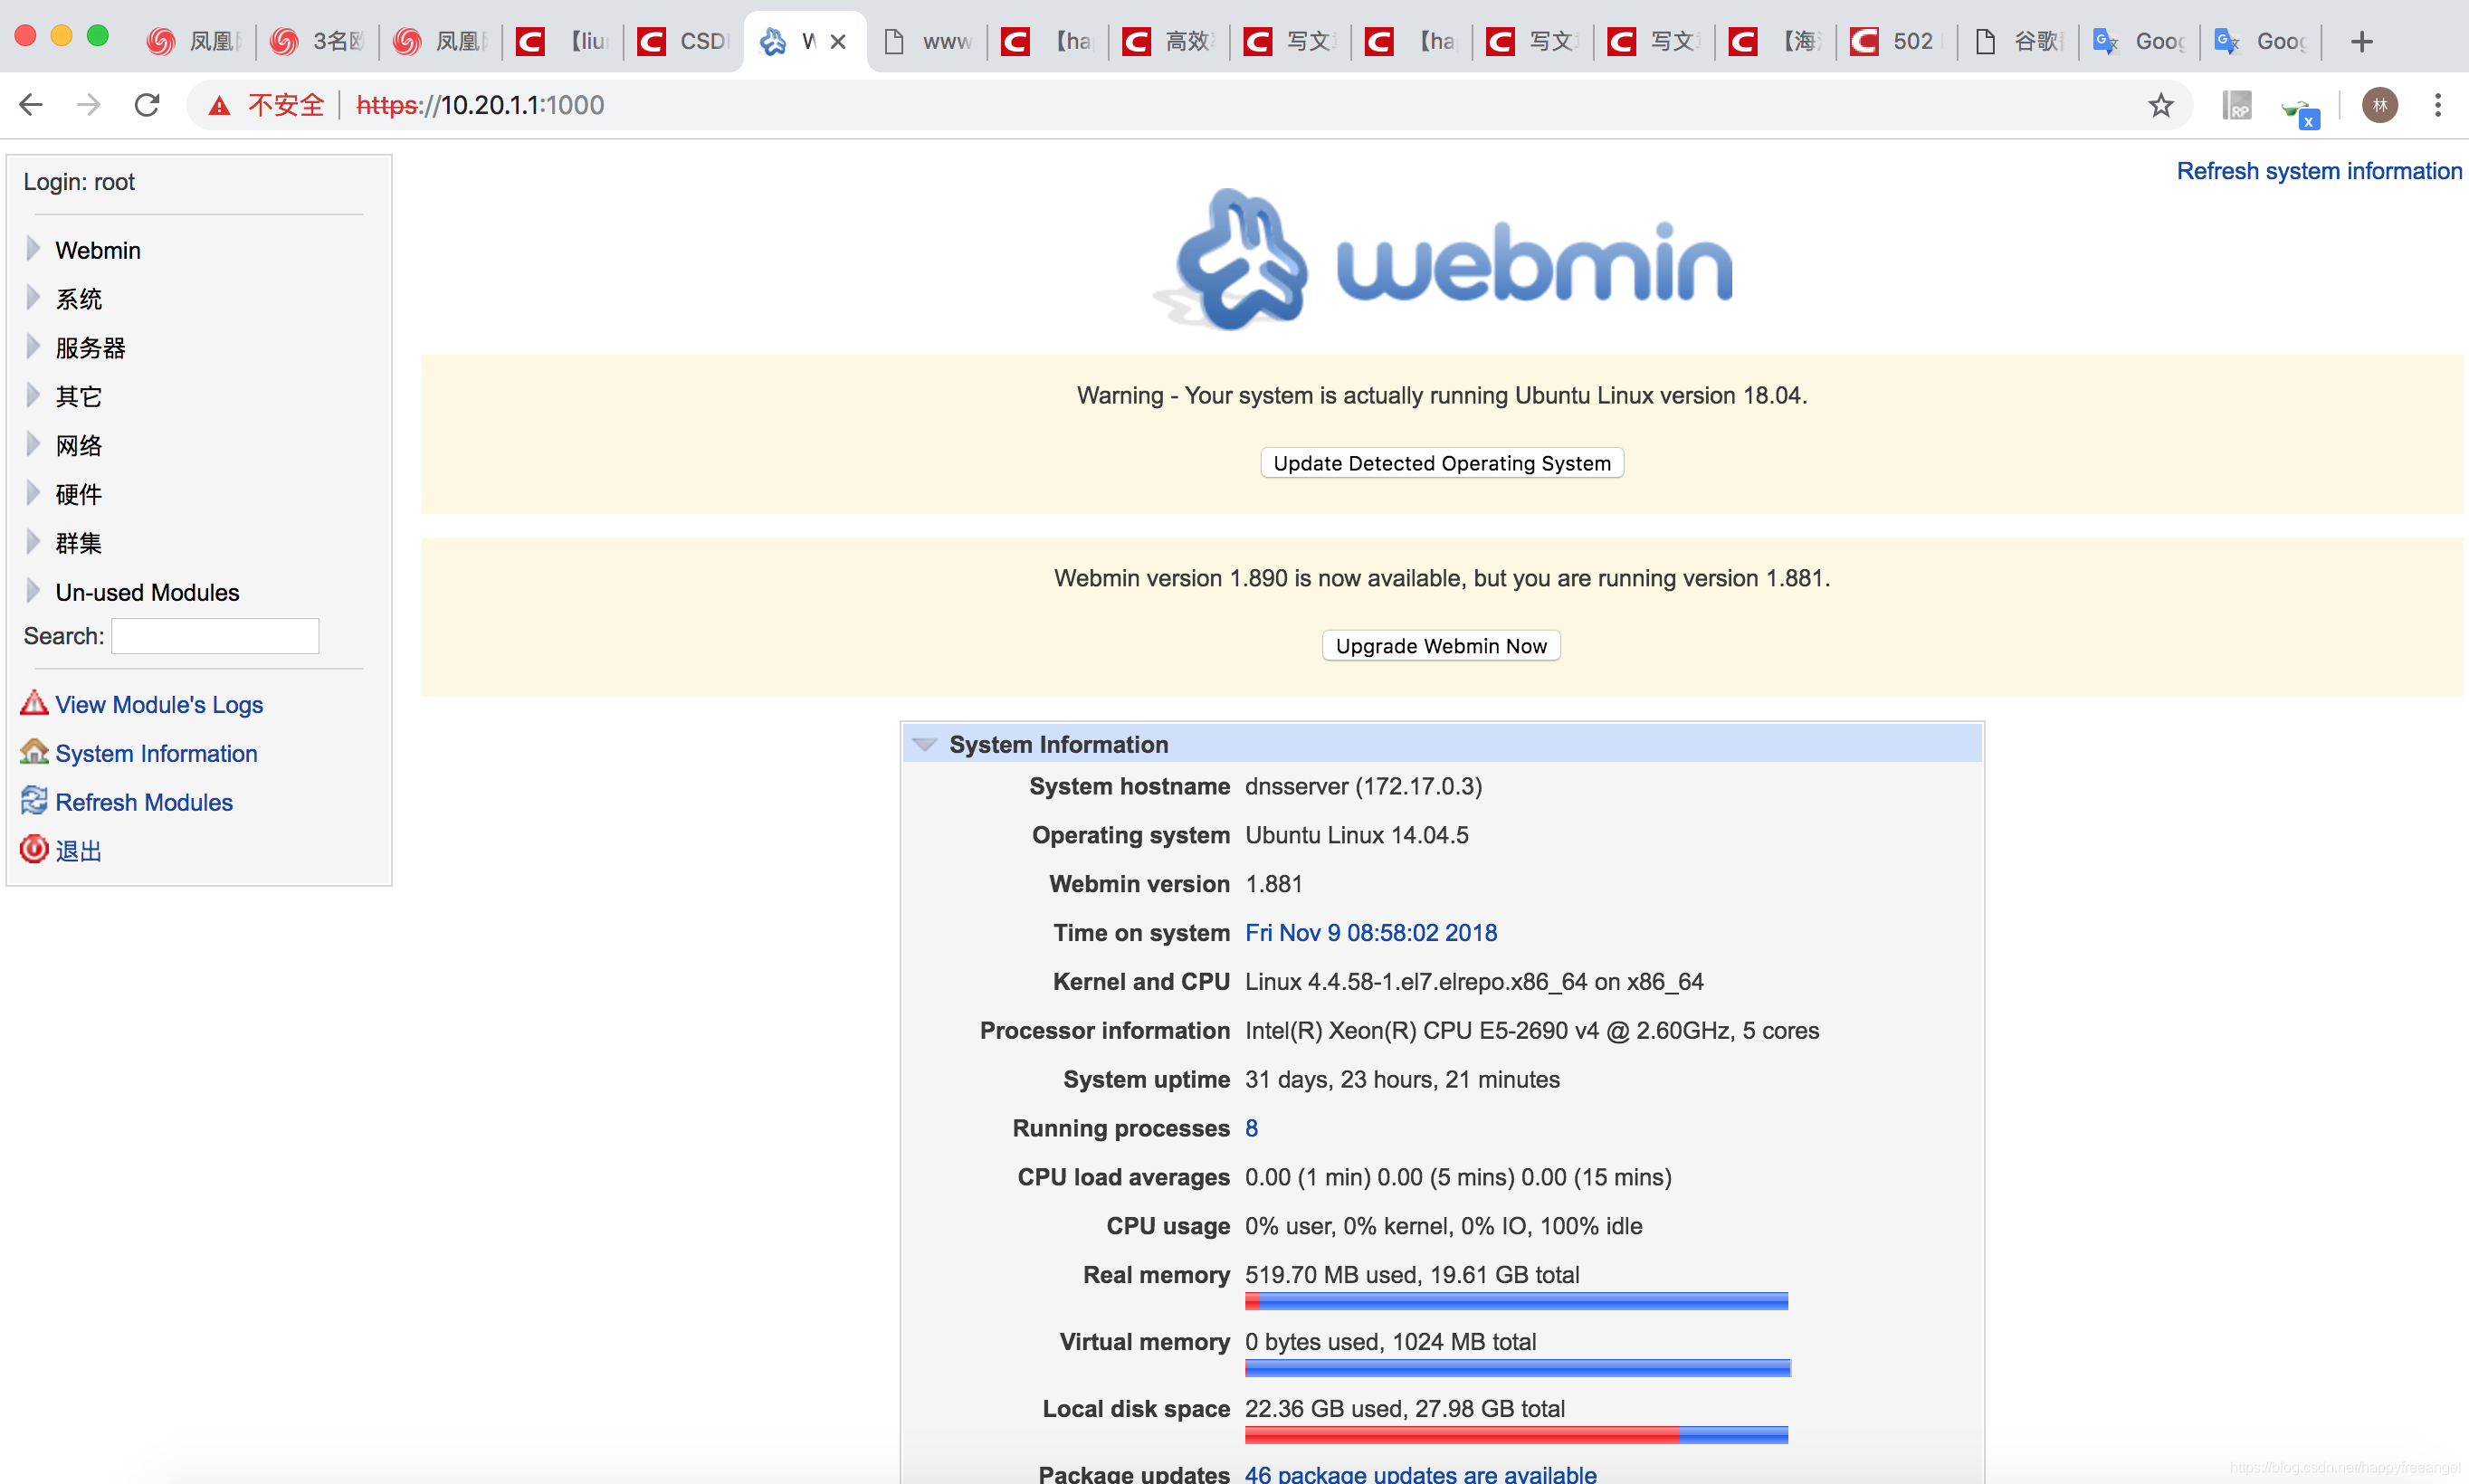This screenshot has width=2469, height=1484.
Task: Collapse the System Information section triangle
Action: point(925,745)
